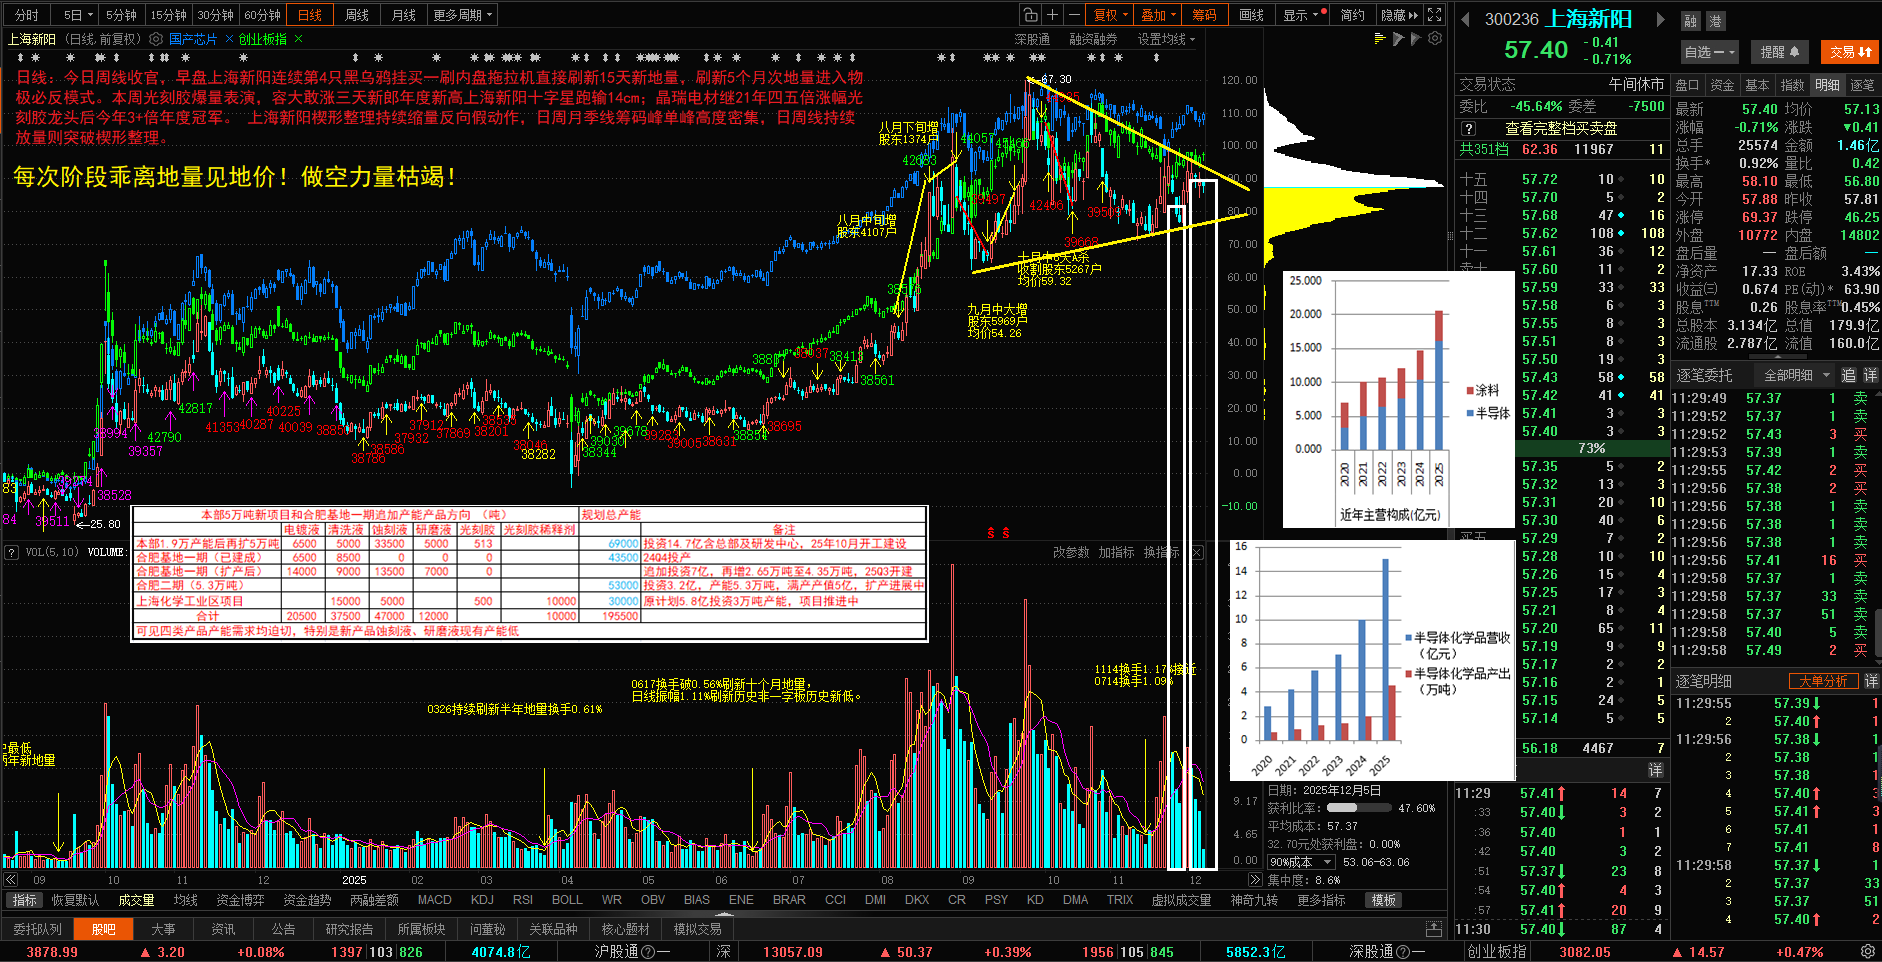Click the 融 margin trading badge
Screen dimensions: 1882x962
point(1691,21)
